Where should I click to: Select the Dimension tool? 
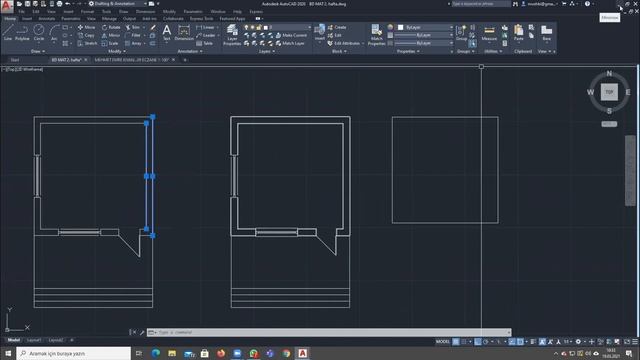pyautogui.click(x=184, y=32)
